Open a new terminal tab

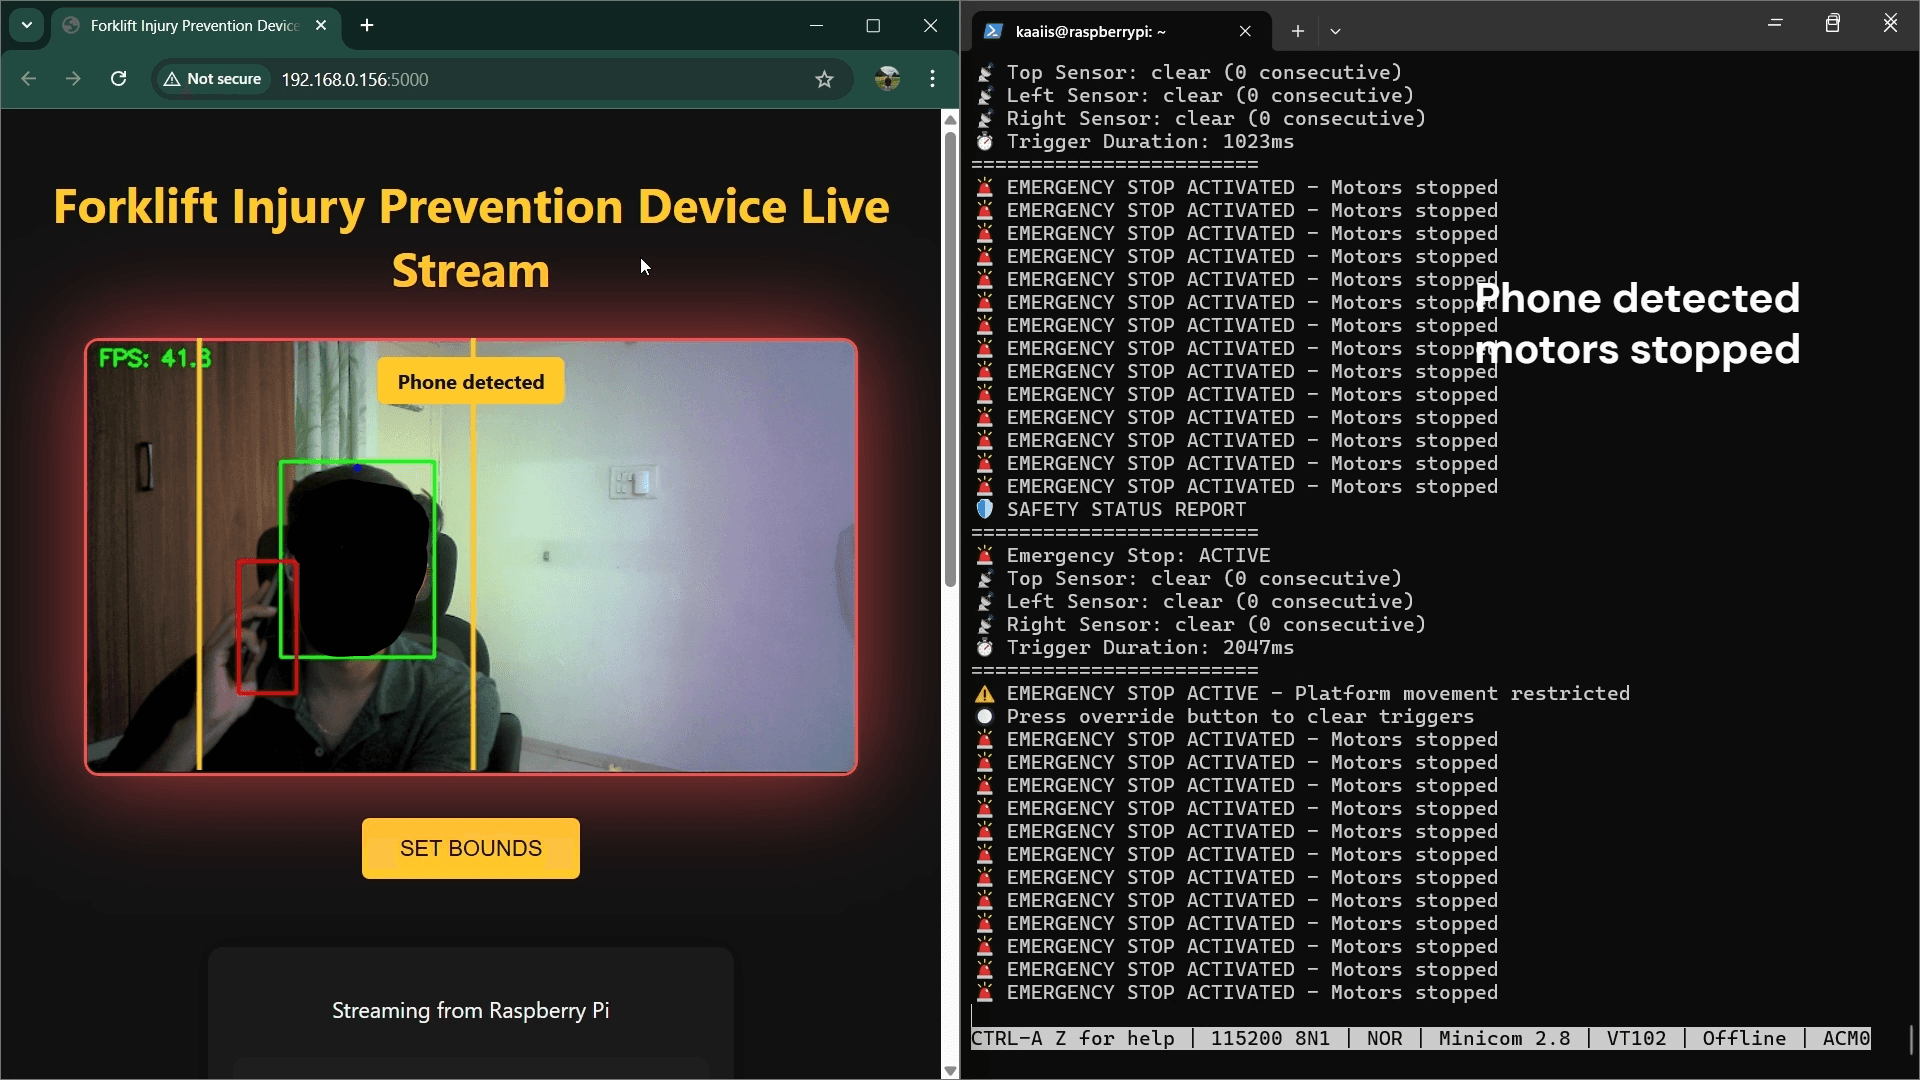pyautogui.click(x=1297, y=32)
